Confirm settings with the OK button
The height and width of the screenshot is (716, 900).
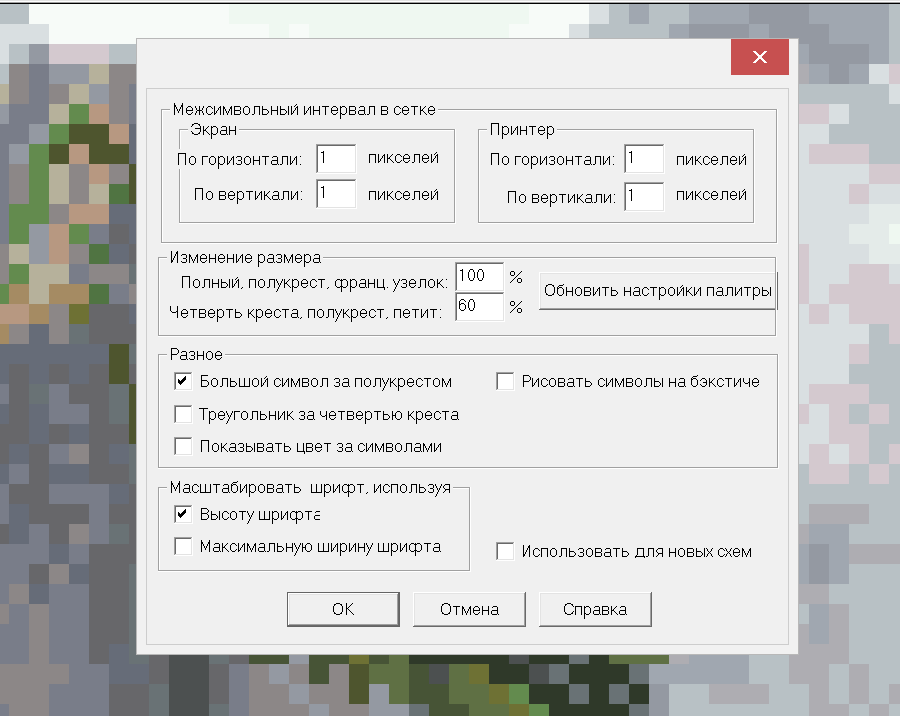pyautogui.click(x=343, y=609)
